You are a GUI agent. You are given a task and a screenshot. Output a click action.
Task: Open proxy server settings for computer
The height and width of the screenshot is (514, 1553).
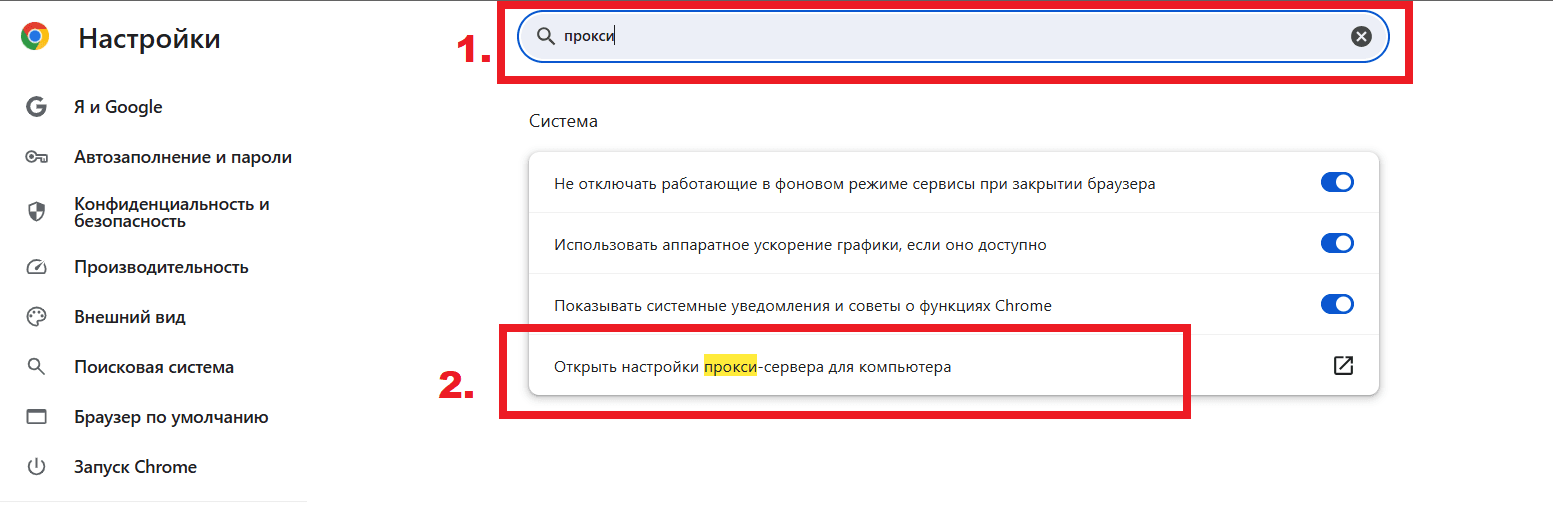click(x=953, y=366)
